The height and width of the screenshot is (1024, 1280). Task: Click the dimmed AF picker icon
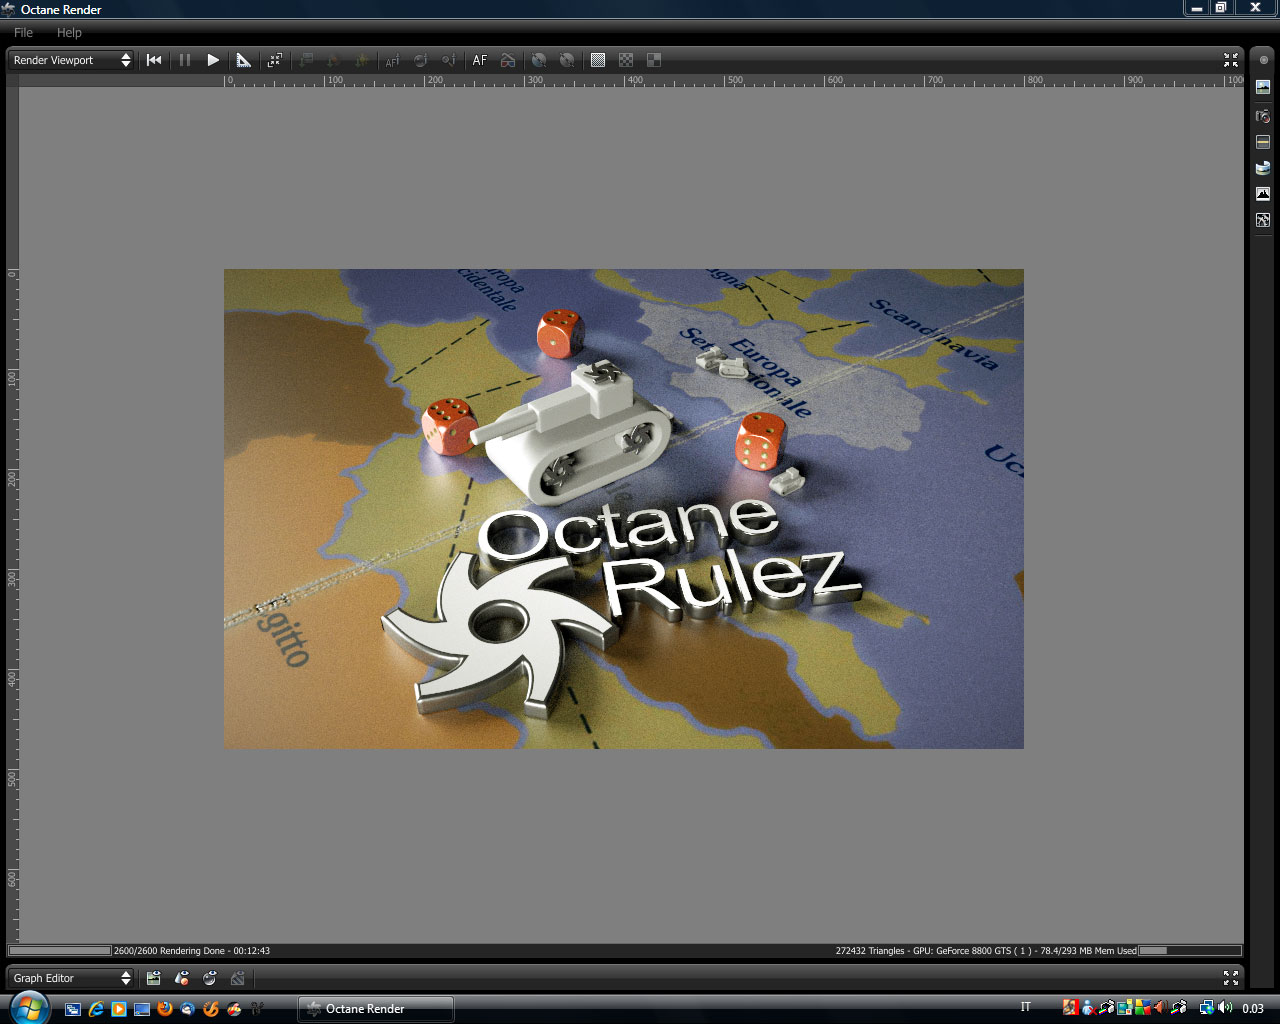(392, 60)
